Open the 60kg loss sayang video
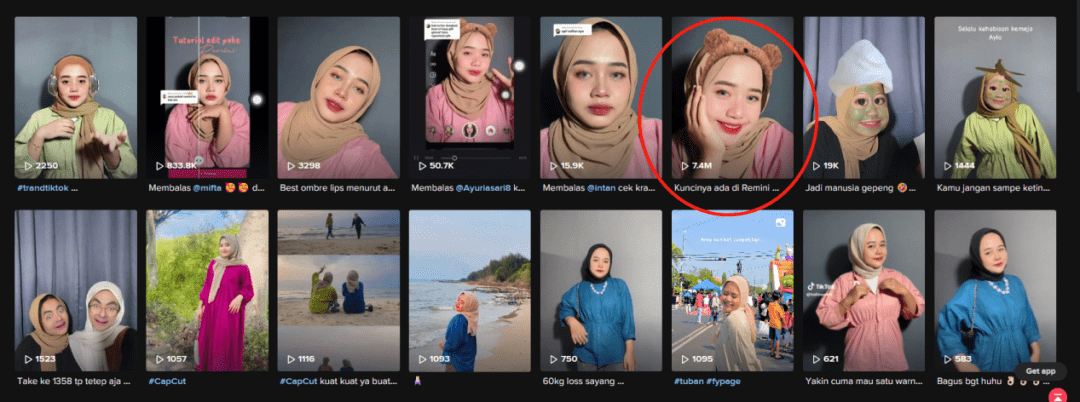The image size is (1080, 402). 601,290
